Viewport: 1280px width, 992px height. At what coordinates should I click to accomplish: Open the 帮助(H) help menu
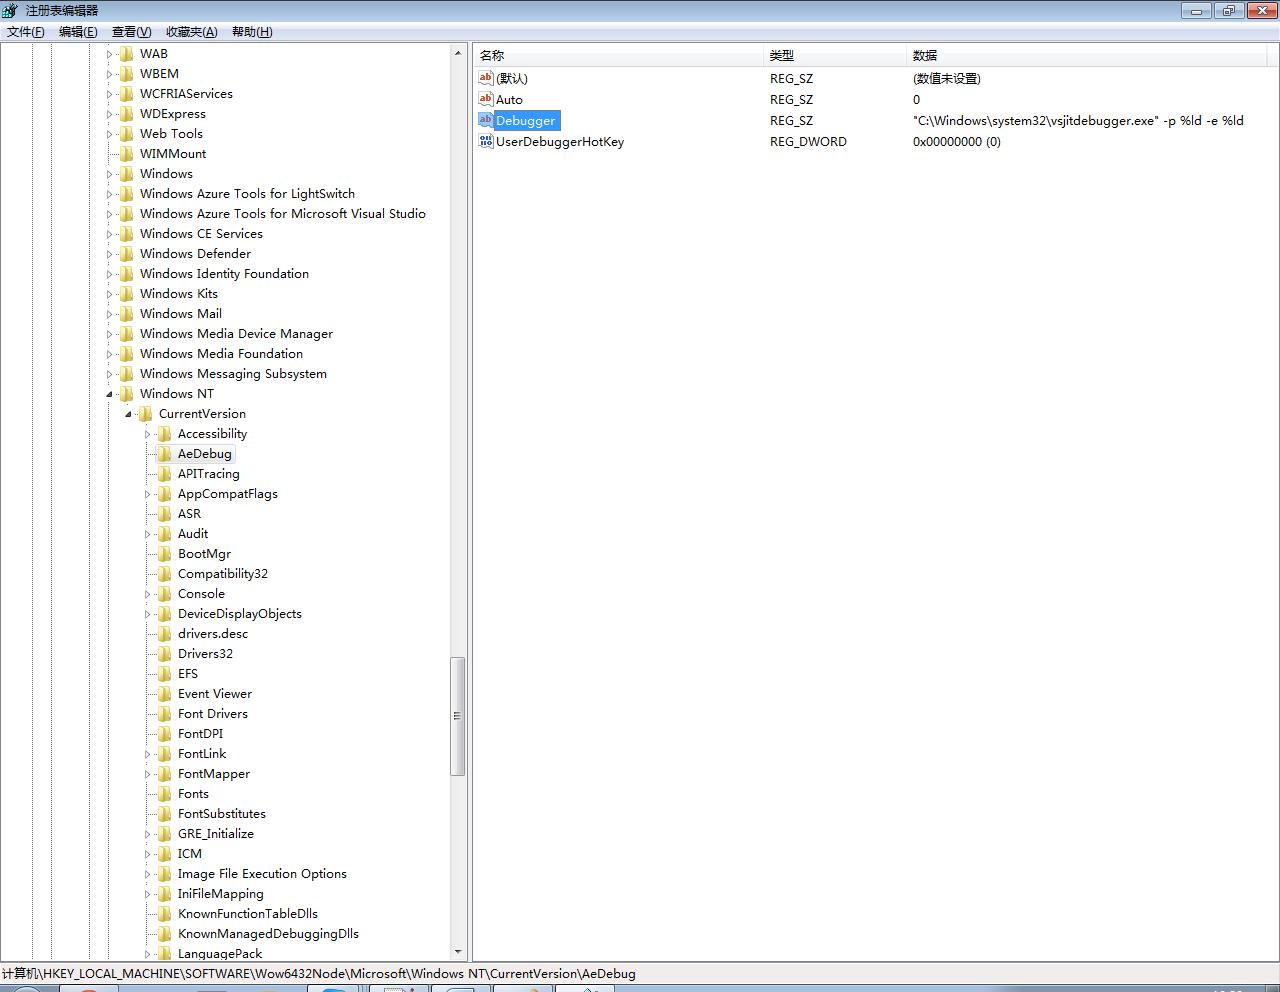tap(252, 31)
